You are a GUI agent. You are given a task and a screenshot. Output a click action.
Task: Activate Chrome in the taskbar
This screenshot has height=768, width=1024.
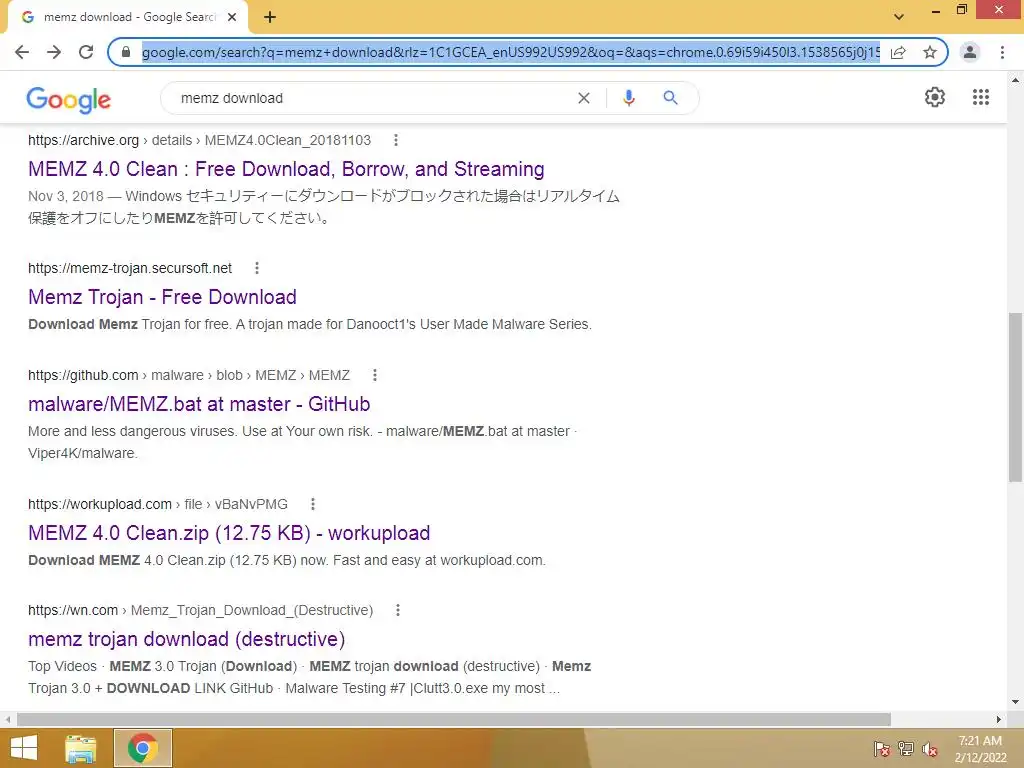tap(143, 748)
